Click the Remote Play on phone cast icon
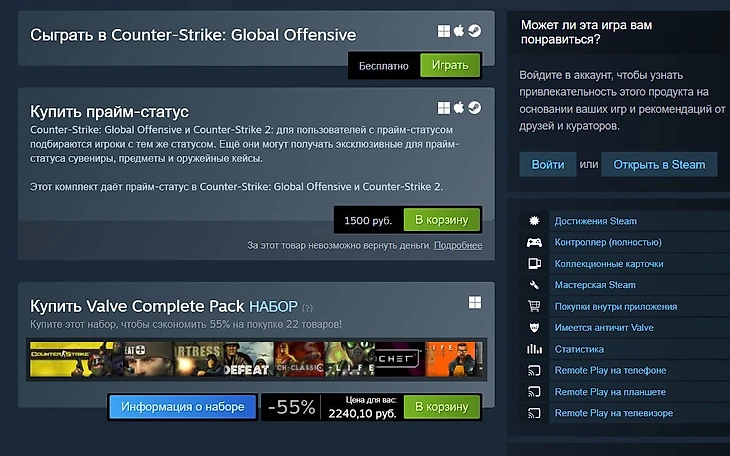 [x=534, y=370]
